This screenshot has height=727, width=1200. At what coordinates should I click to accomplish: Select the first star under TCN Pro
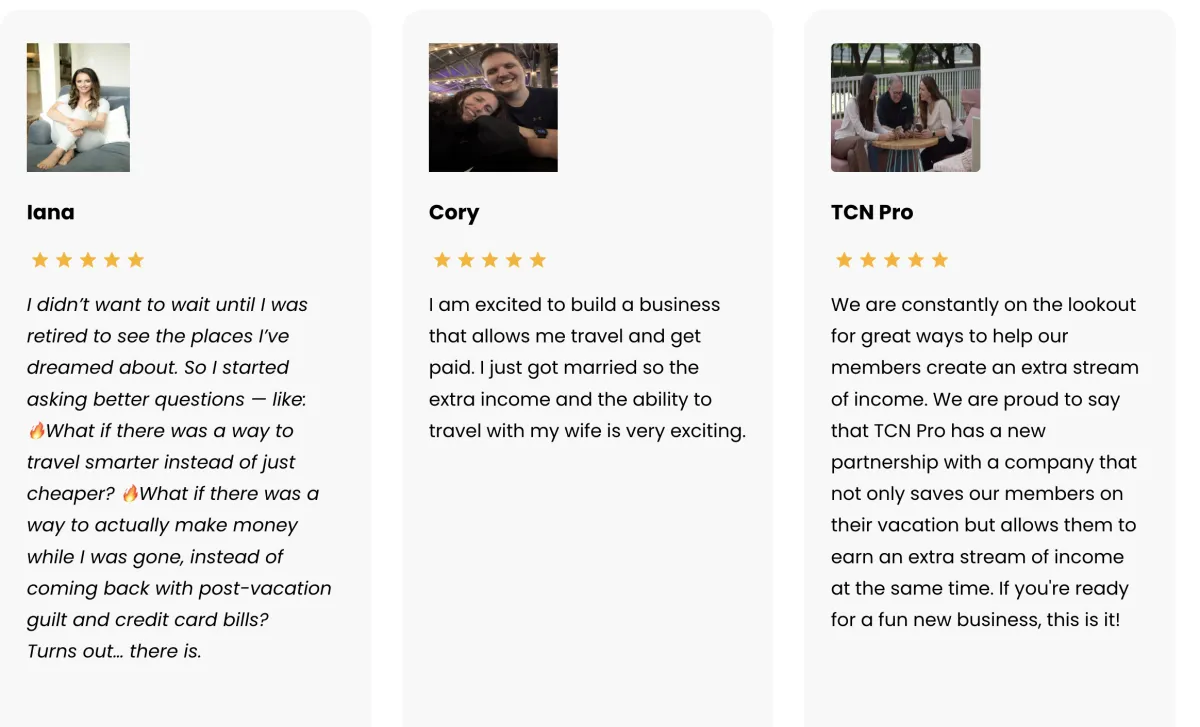point(844,260)
